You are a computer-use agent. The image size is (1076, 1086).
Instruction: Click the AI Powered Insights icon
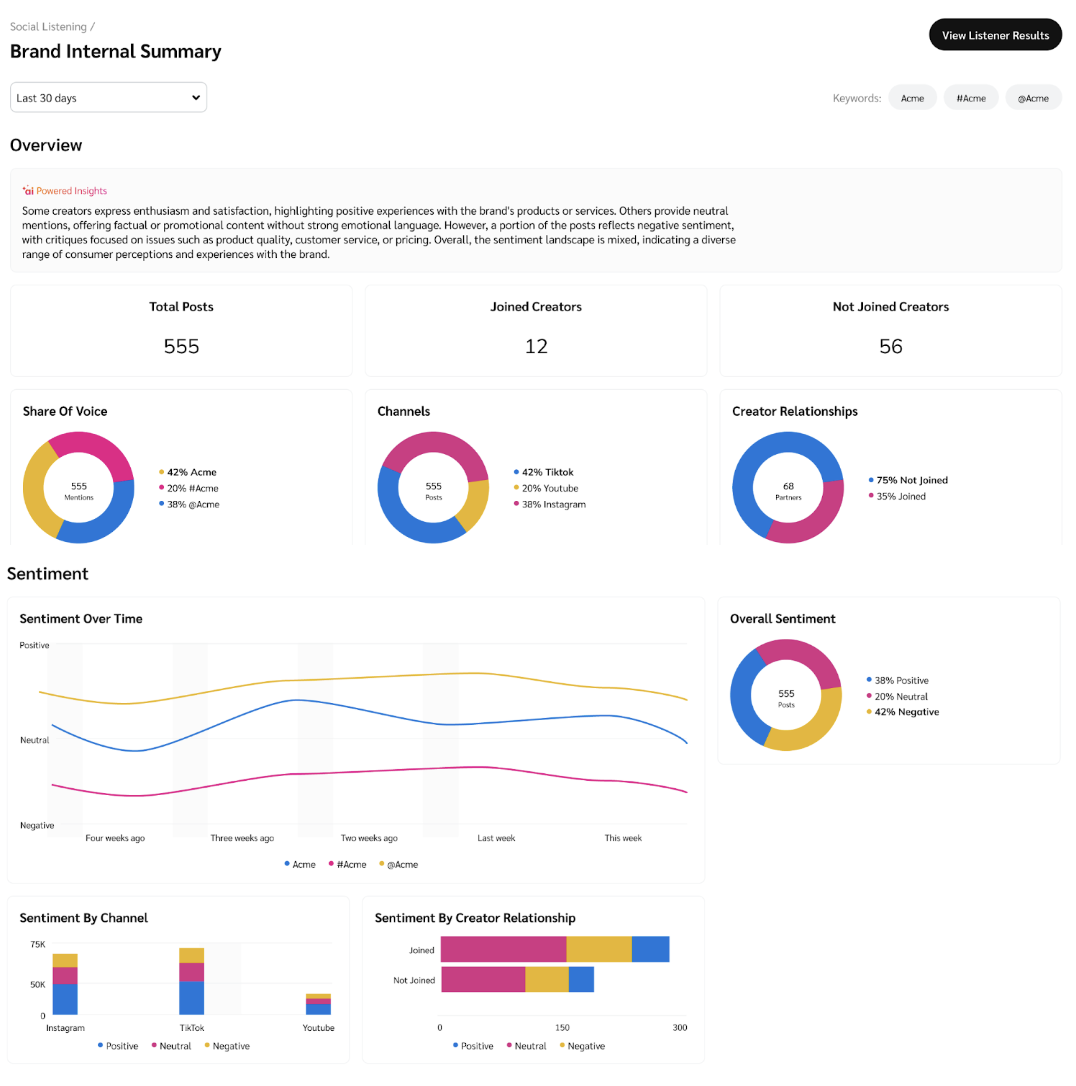28,190
